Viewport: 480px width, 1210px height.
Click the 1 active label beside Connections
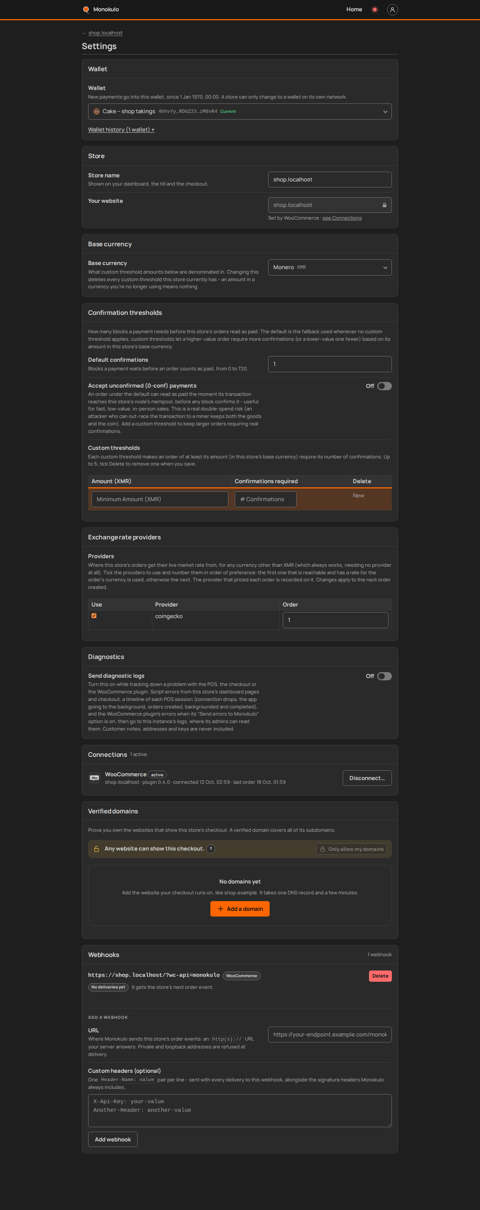click(x=139, y=755)
